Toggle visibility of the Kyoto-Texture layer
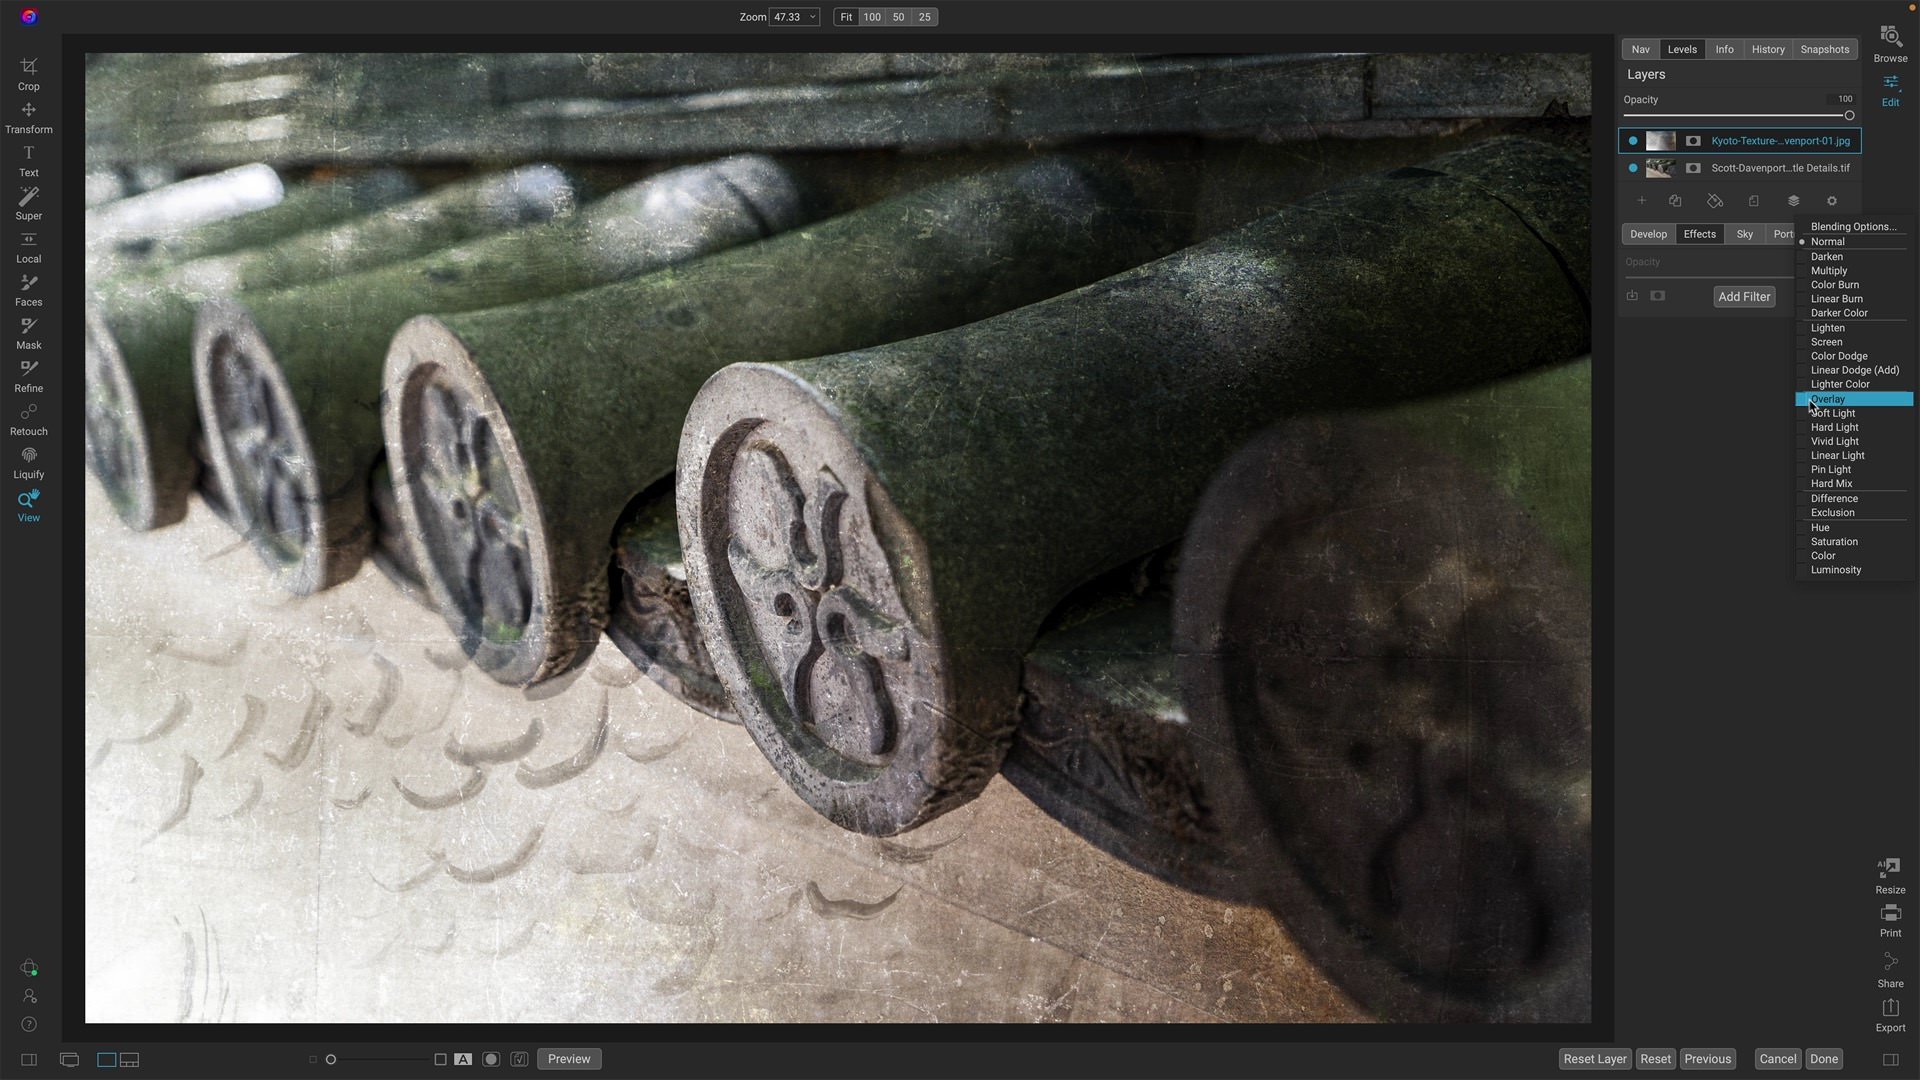This screenshot has width=1920, height=1080. 1633,141
